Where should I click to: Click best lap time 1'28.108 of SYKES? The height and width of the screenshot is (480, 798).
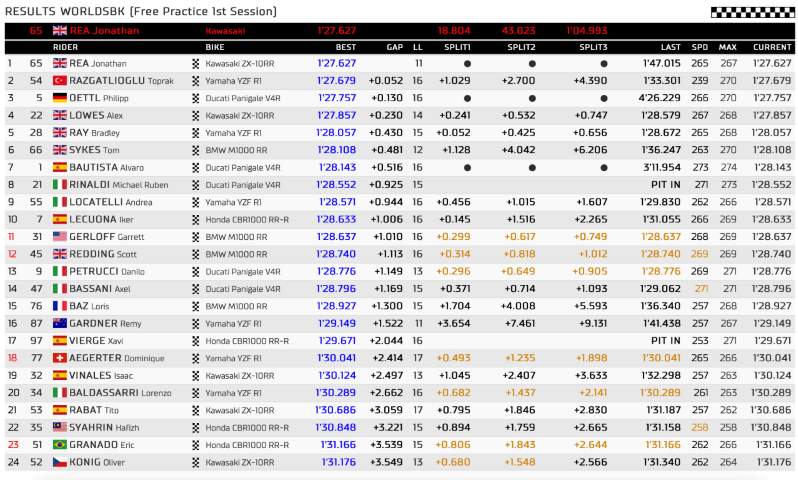click(336, 150)
